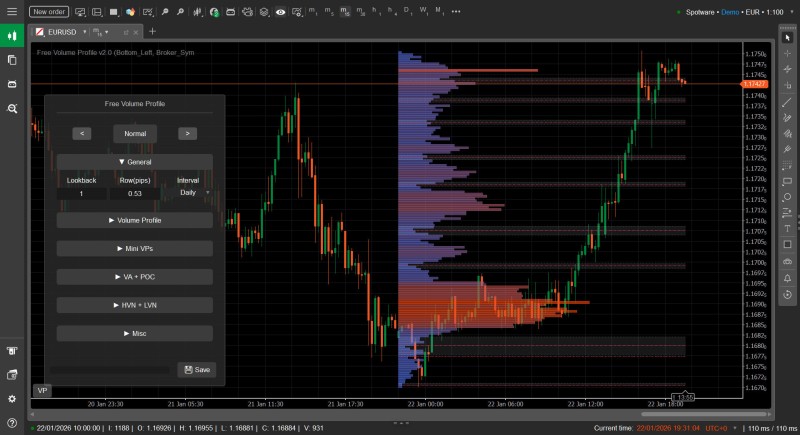Switch to W1 weekly timeframe
The width and height of the screenshot is (800, 435).
pyautogui.click(x=423, y=11)
